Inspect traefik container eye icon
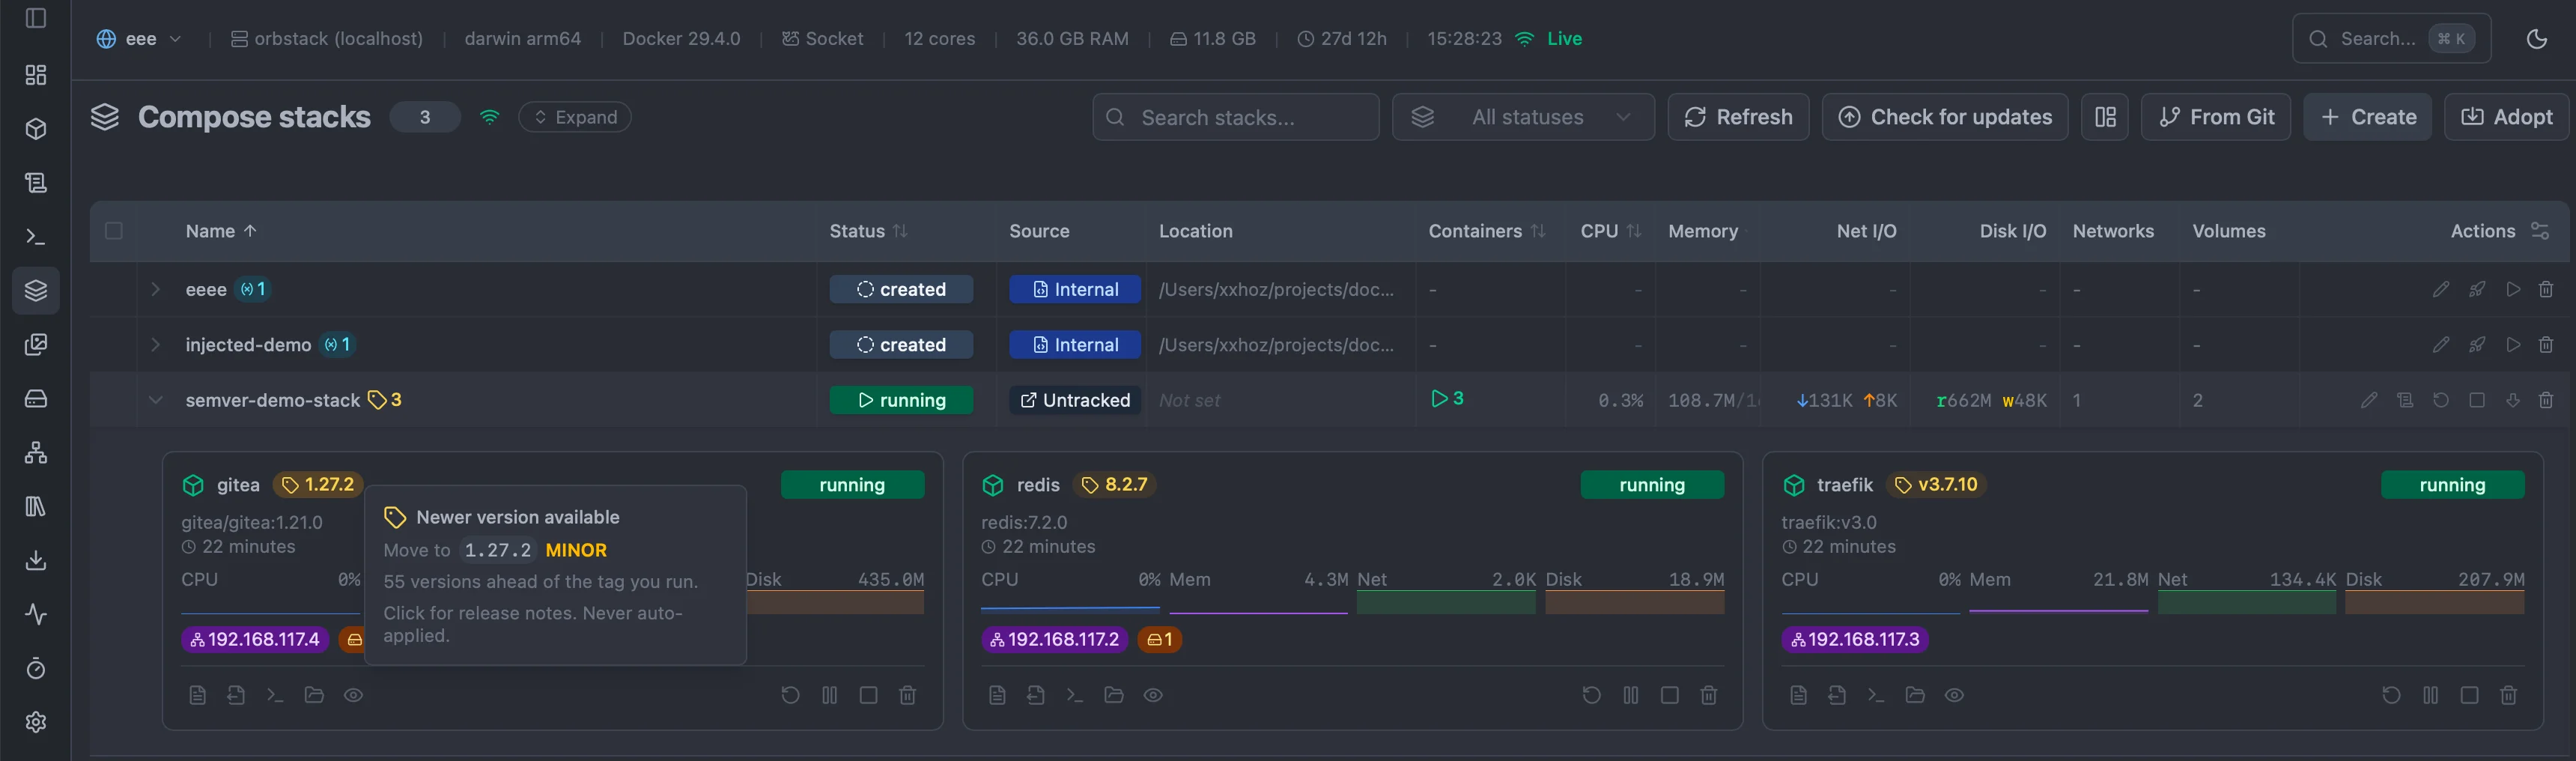 point(1954,695)
